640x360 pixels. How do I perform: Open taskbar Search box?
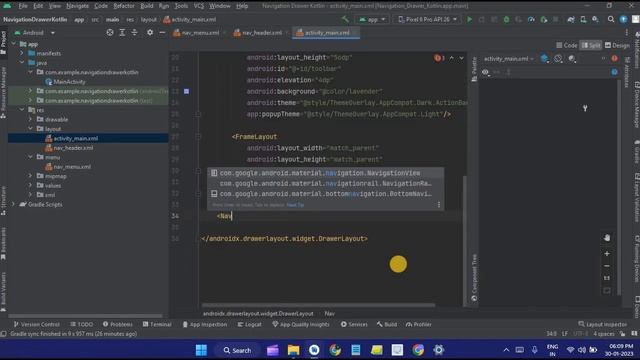pos(237,350)
